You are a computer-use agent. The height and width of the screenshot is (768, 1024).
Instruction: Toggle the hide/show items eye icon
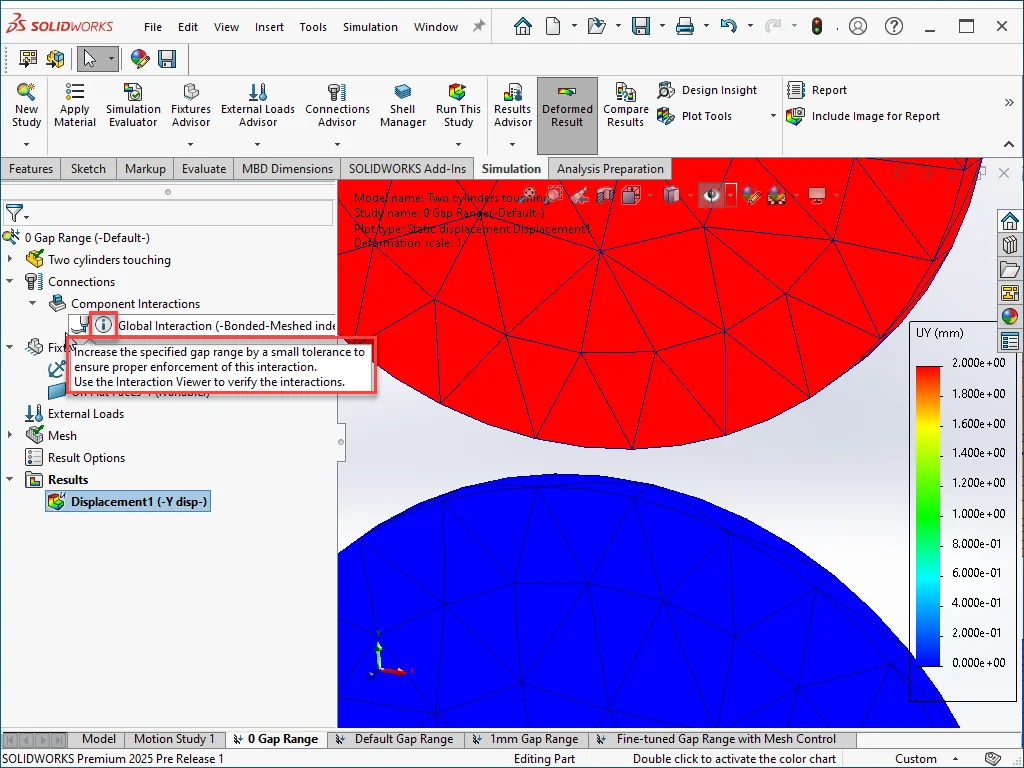[x=711, y=195]
